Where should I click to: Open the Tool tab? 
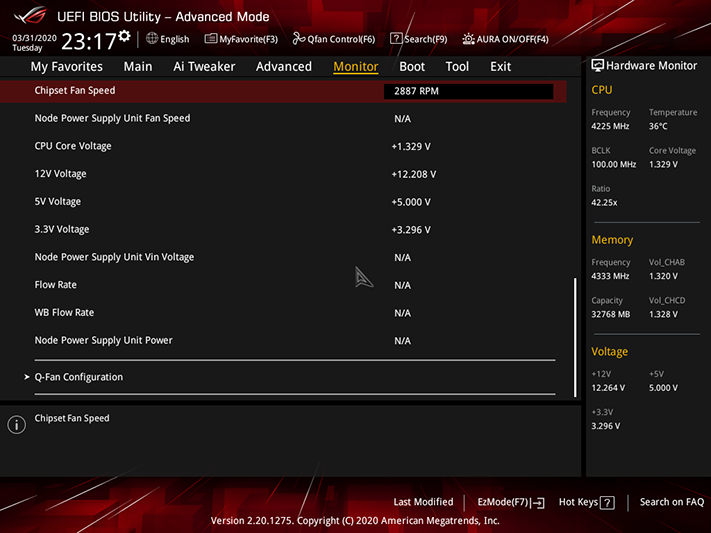click(x=457, y=67)
